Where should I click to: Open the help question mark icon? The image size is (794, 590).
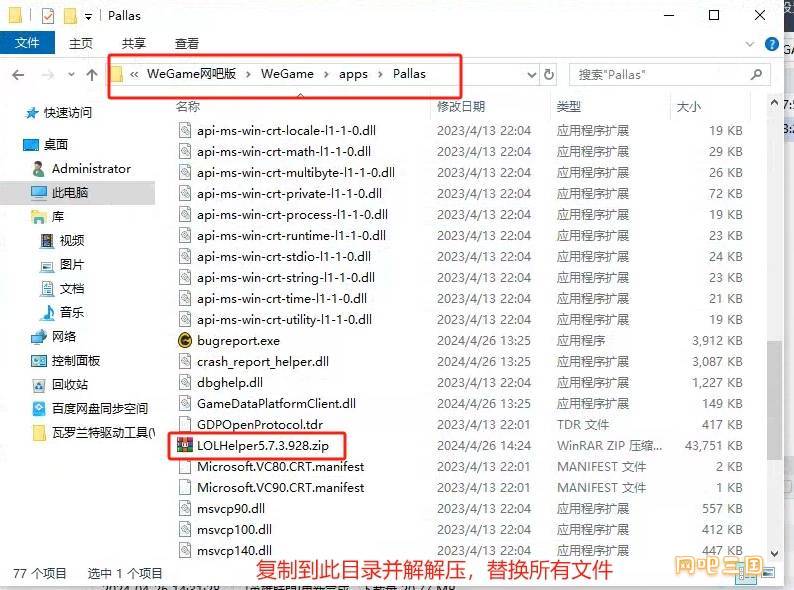772,44
